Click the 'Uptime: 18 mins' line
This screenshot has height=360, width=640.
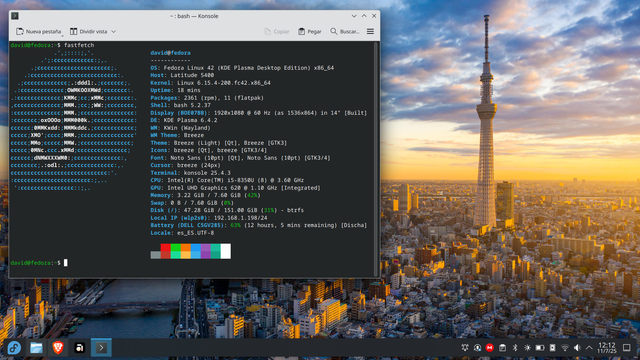pyautogui.click(x=175, y=90)
